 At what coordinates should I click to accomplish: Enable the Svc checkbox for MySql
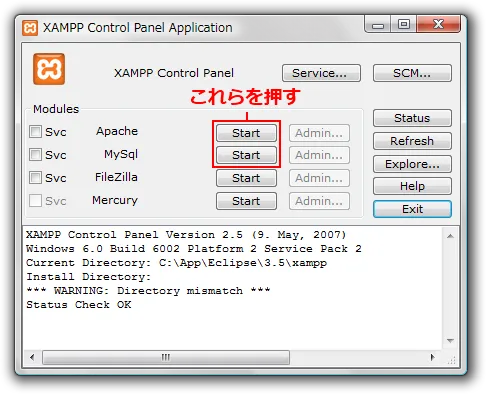[35, 155]
